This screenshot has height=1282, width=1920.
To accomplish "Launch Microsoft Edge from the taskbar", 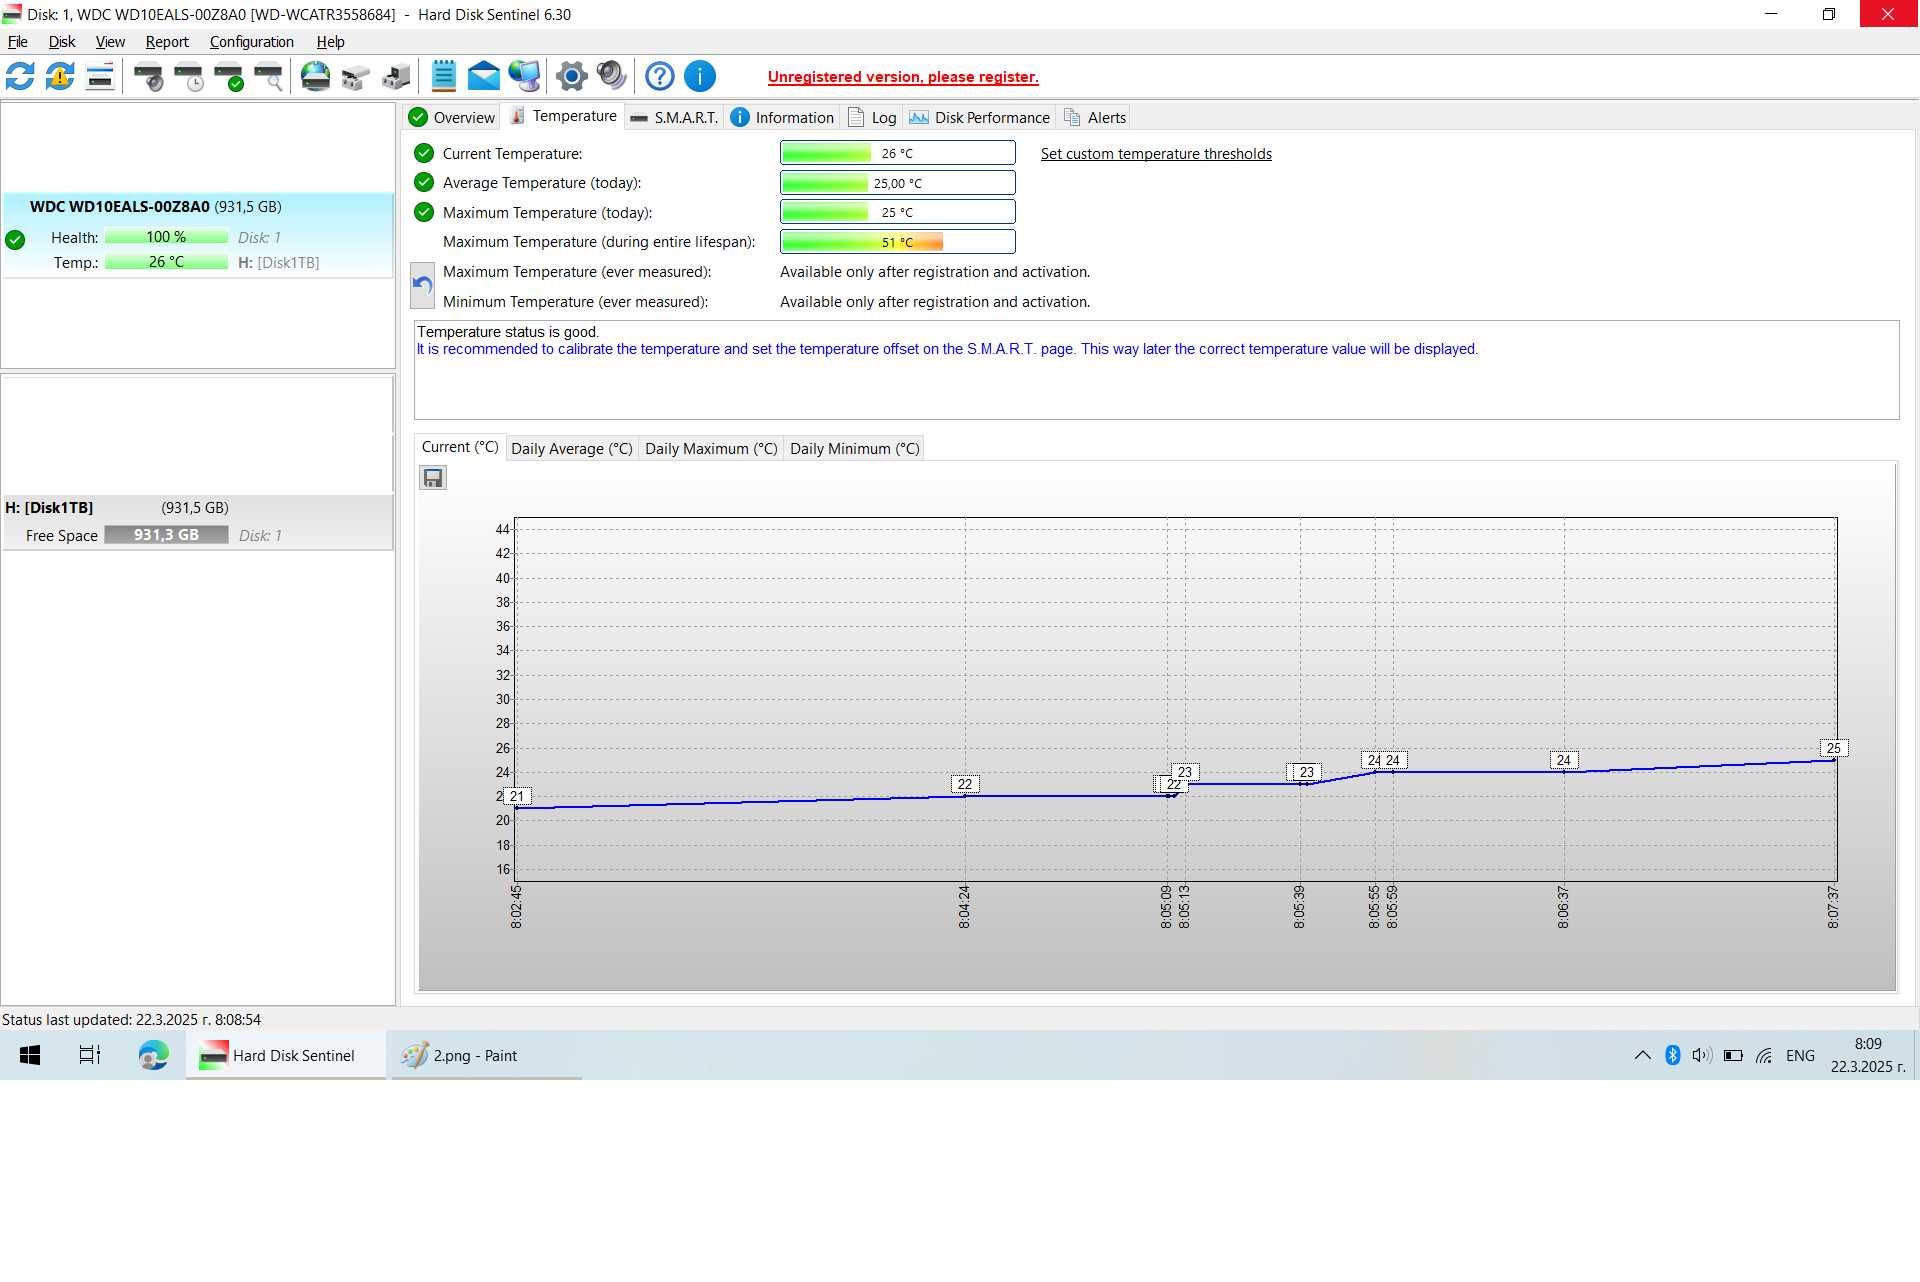I will [x=153, y=1055].
